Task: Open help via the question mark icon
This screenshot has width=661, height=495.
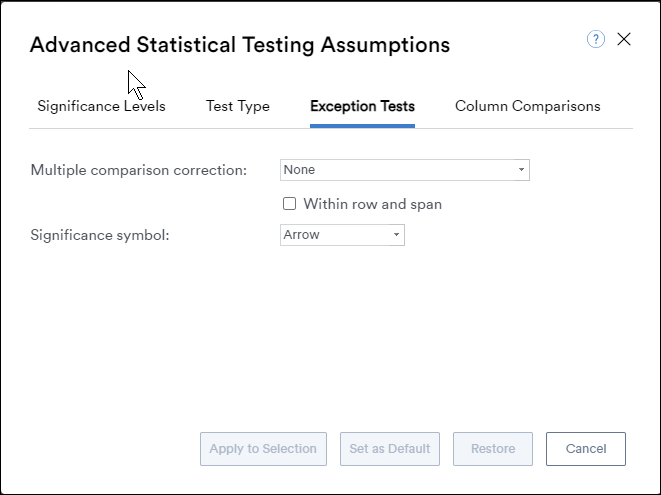Action: coord(596,39)
